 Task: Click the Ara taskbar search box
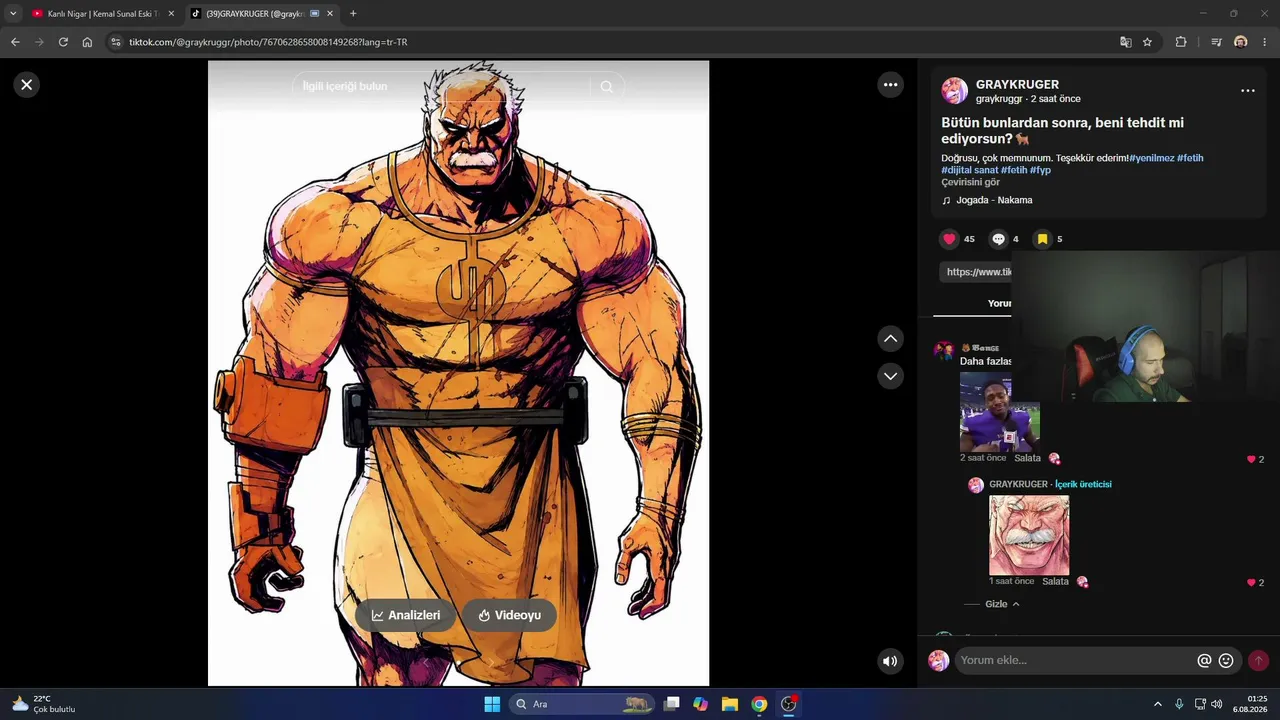click(582, 704)
